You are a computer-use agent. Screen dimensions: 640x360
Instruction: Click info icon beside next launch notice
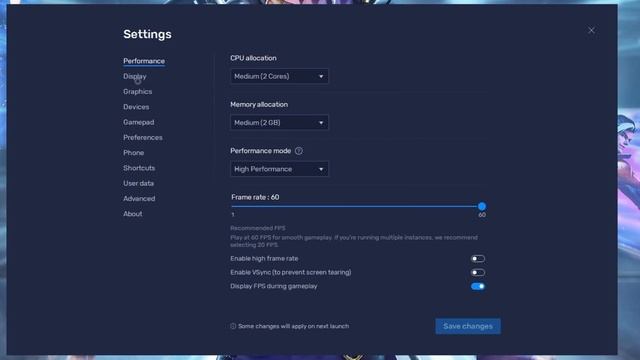[233, 326]
